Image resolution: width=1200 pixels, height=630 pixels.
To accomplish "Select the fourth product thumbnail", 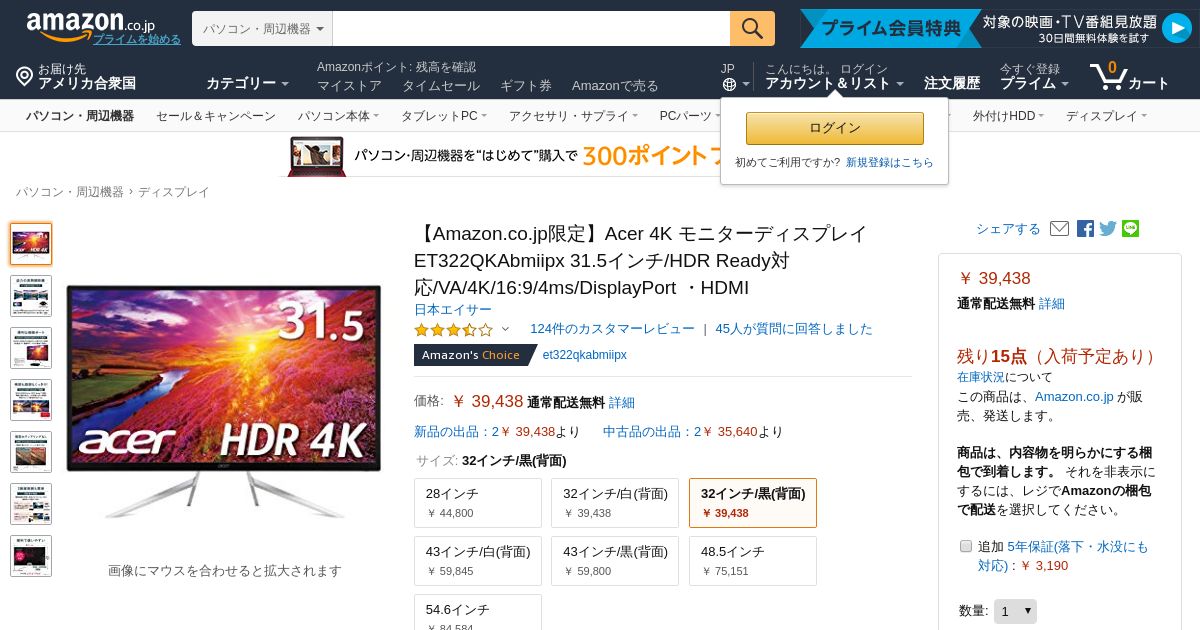I will tap(31, 400).
